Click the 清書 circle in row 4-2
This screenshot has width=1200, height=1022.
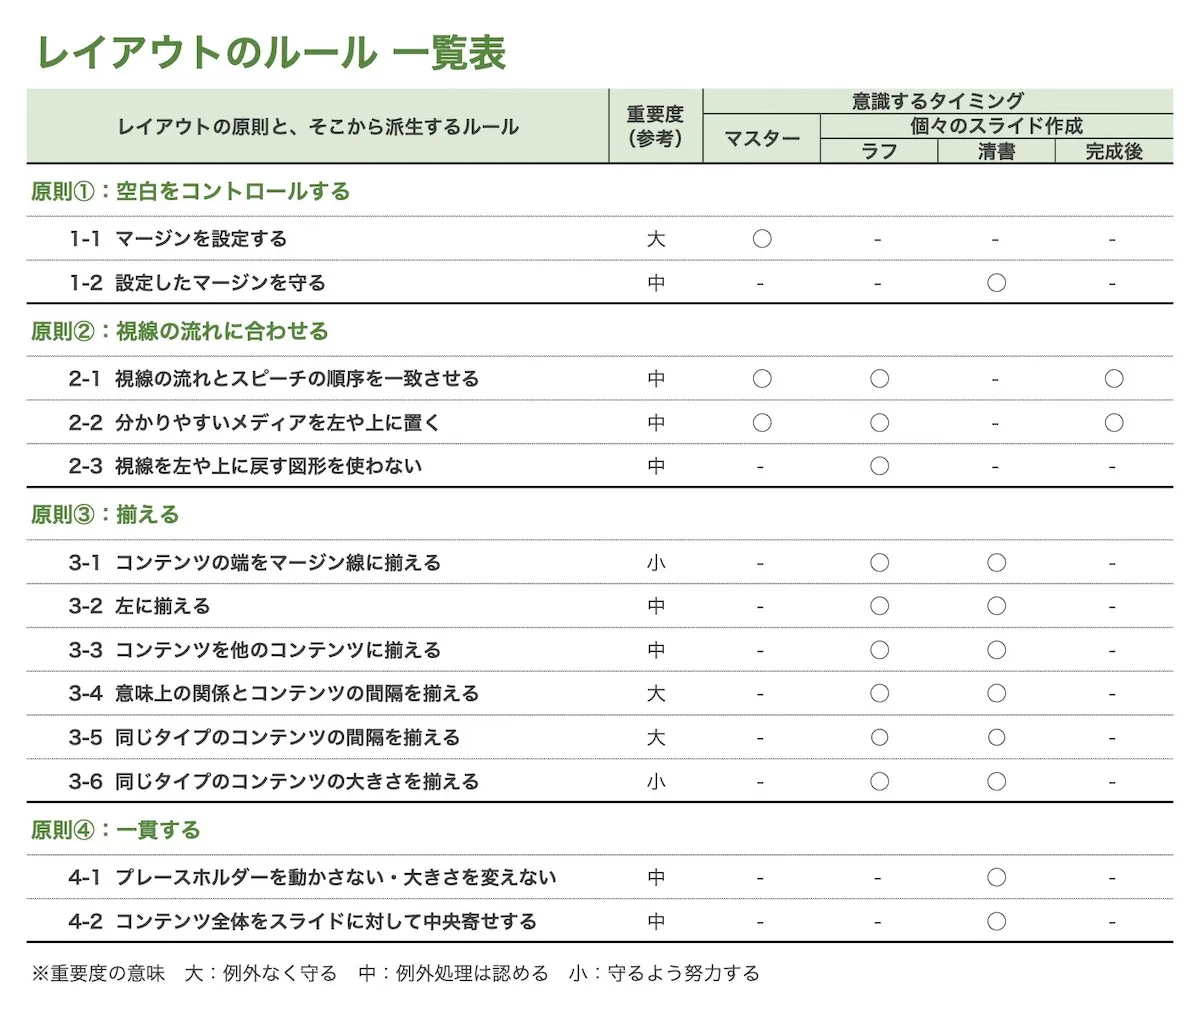click(x=996, y=921)
